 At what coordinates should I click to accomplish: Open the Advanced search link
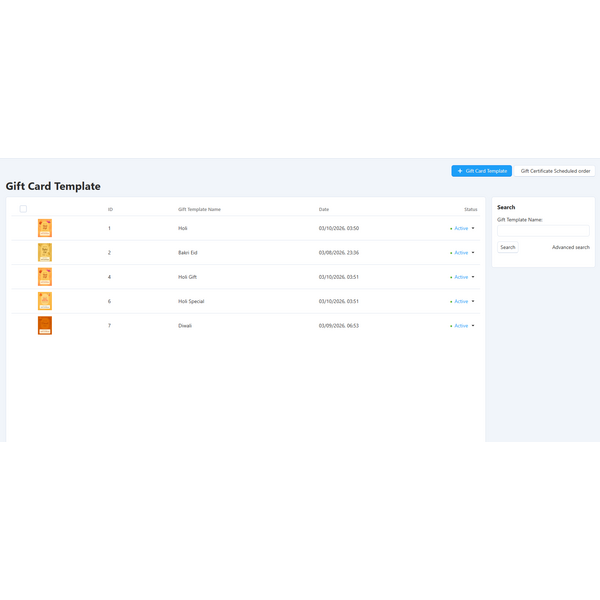(570, 247)
